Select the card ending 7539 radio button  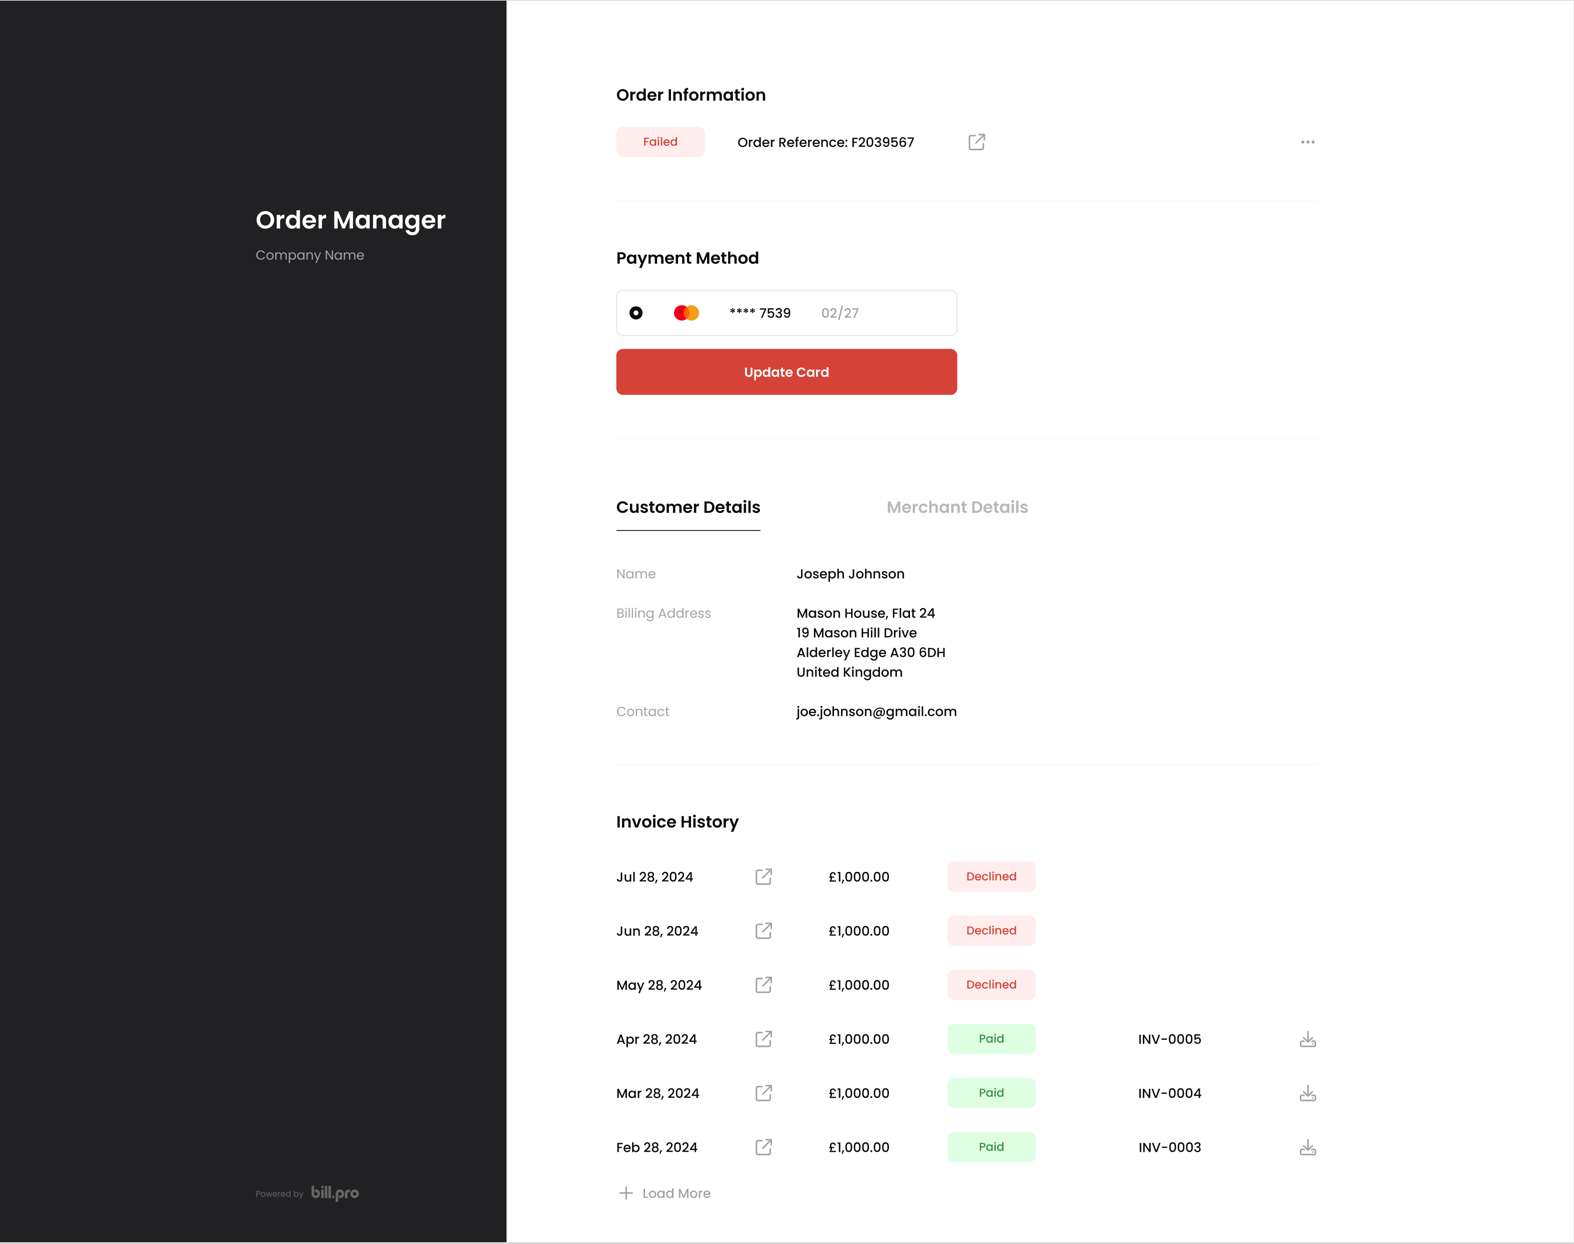click(636, 313)
